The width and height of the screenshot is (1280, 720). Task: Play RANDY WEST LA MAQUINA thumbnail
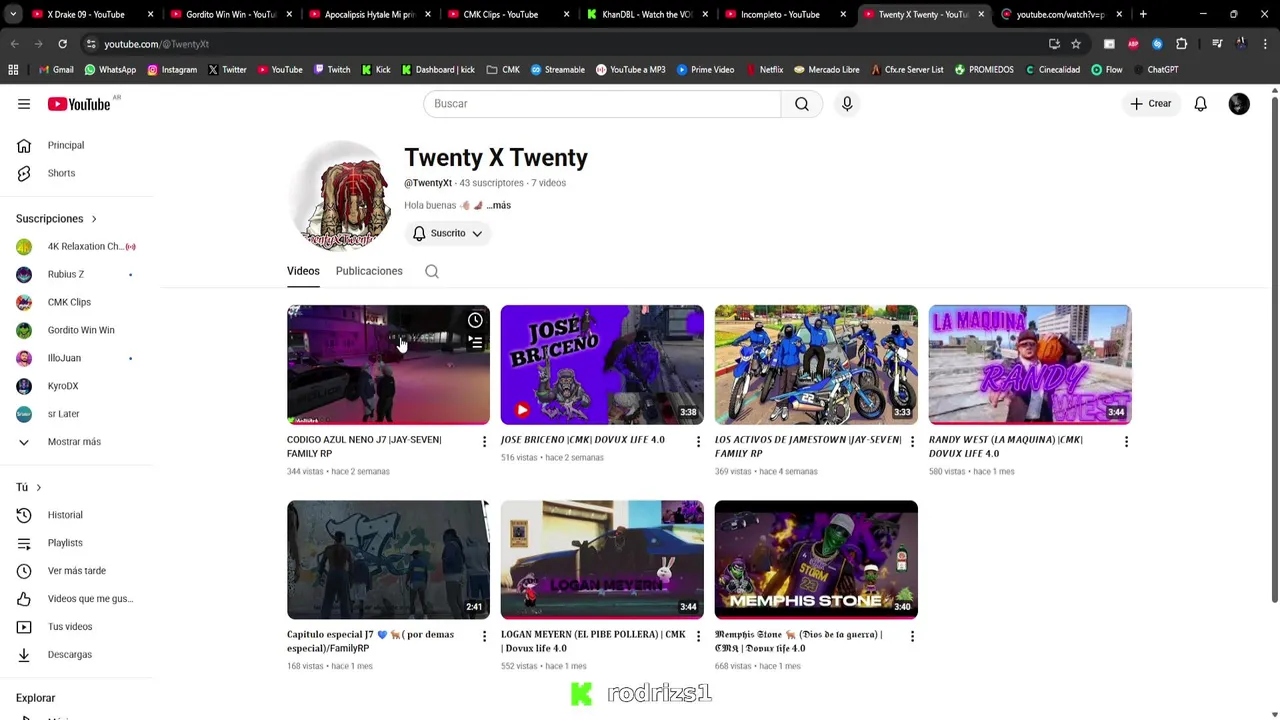click(x=1030, y=365)
